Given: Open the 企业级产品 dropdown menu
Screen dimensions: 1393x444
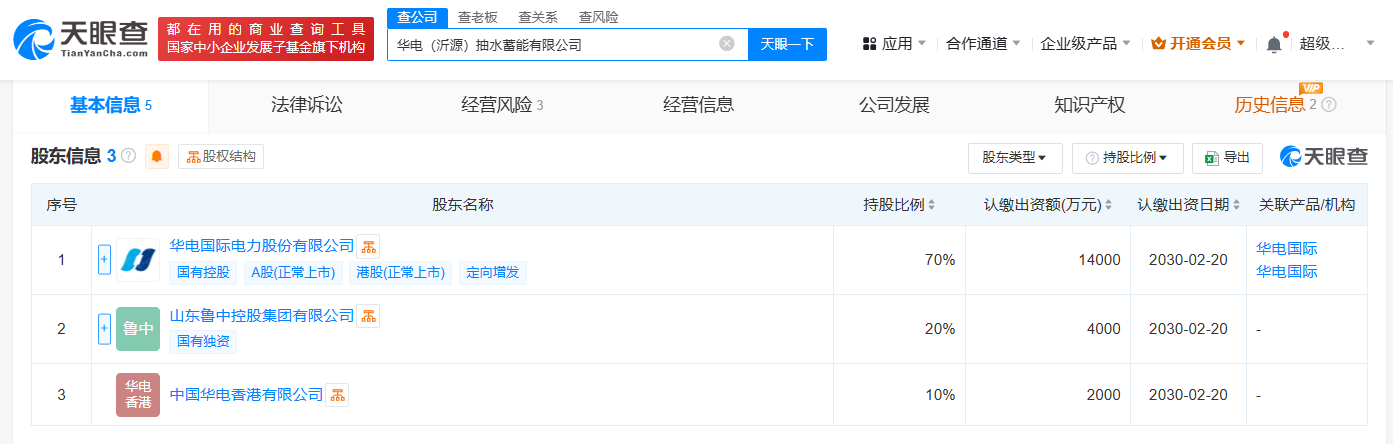Looking at the screenshot, I should 1086,44.
